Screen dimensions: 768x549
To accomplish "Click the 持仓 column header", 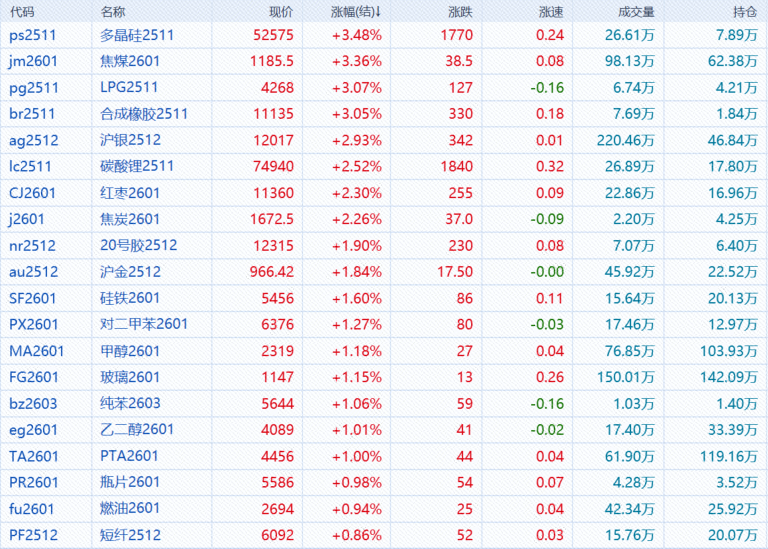I will (745, 11).
